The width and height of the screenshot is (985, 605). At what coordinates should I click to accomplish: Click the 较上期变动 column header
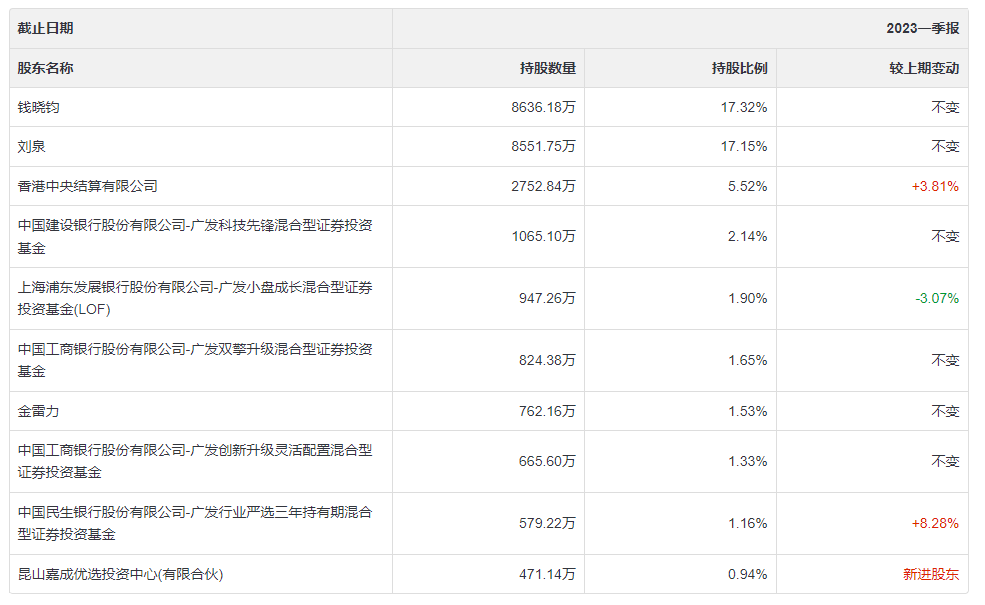(924, 68)
